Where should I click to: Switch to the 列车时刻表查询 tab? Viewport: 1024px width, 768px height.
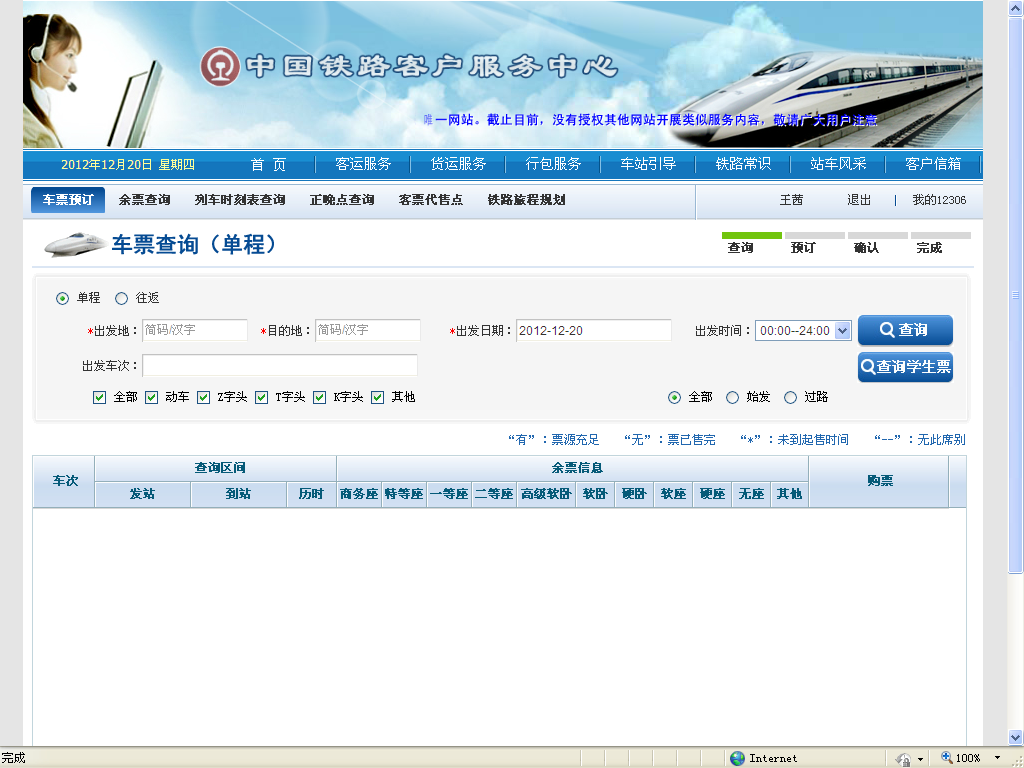click(240, 200)
